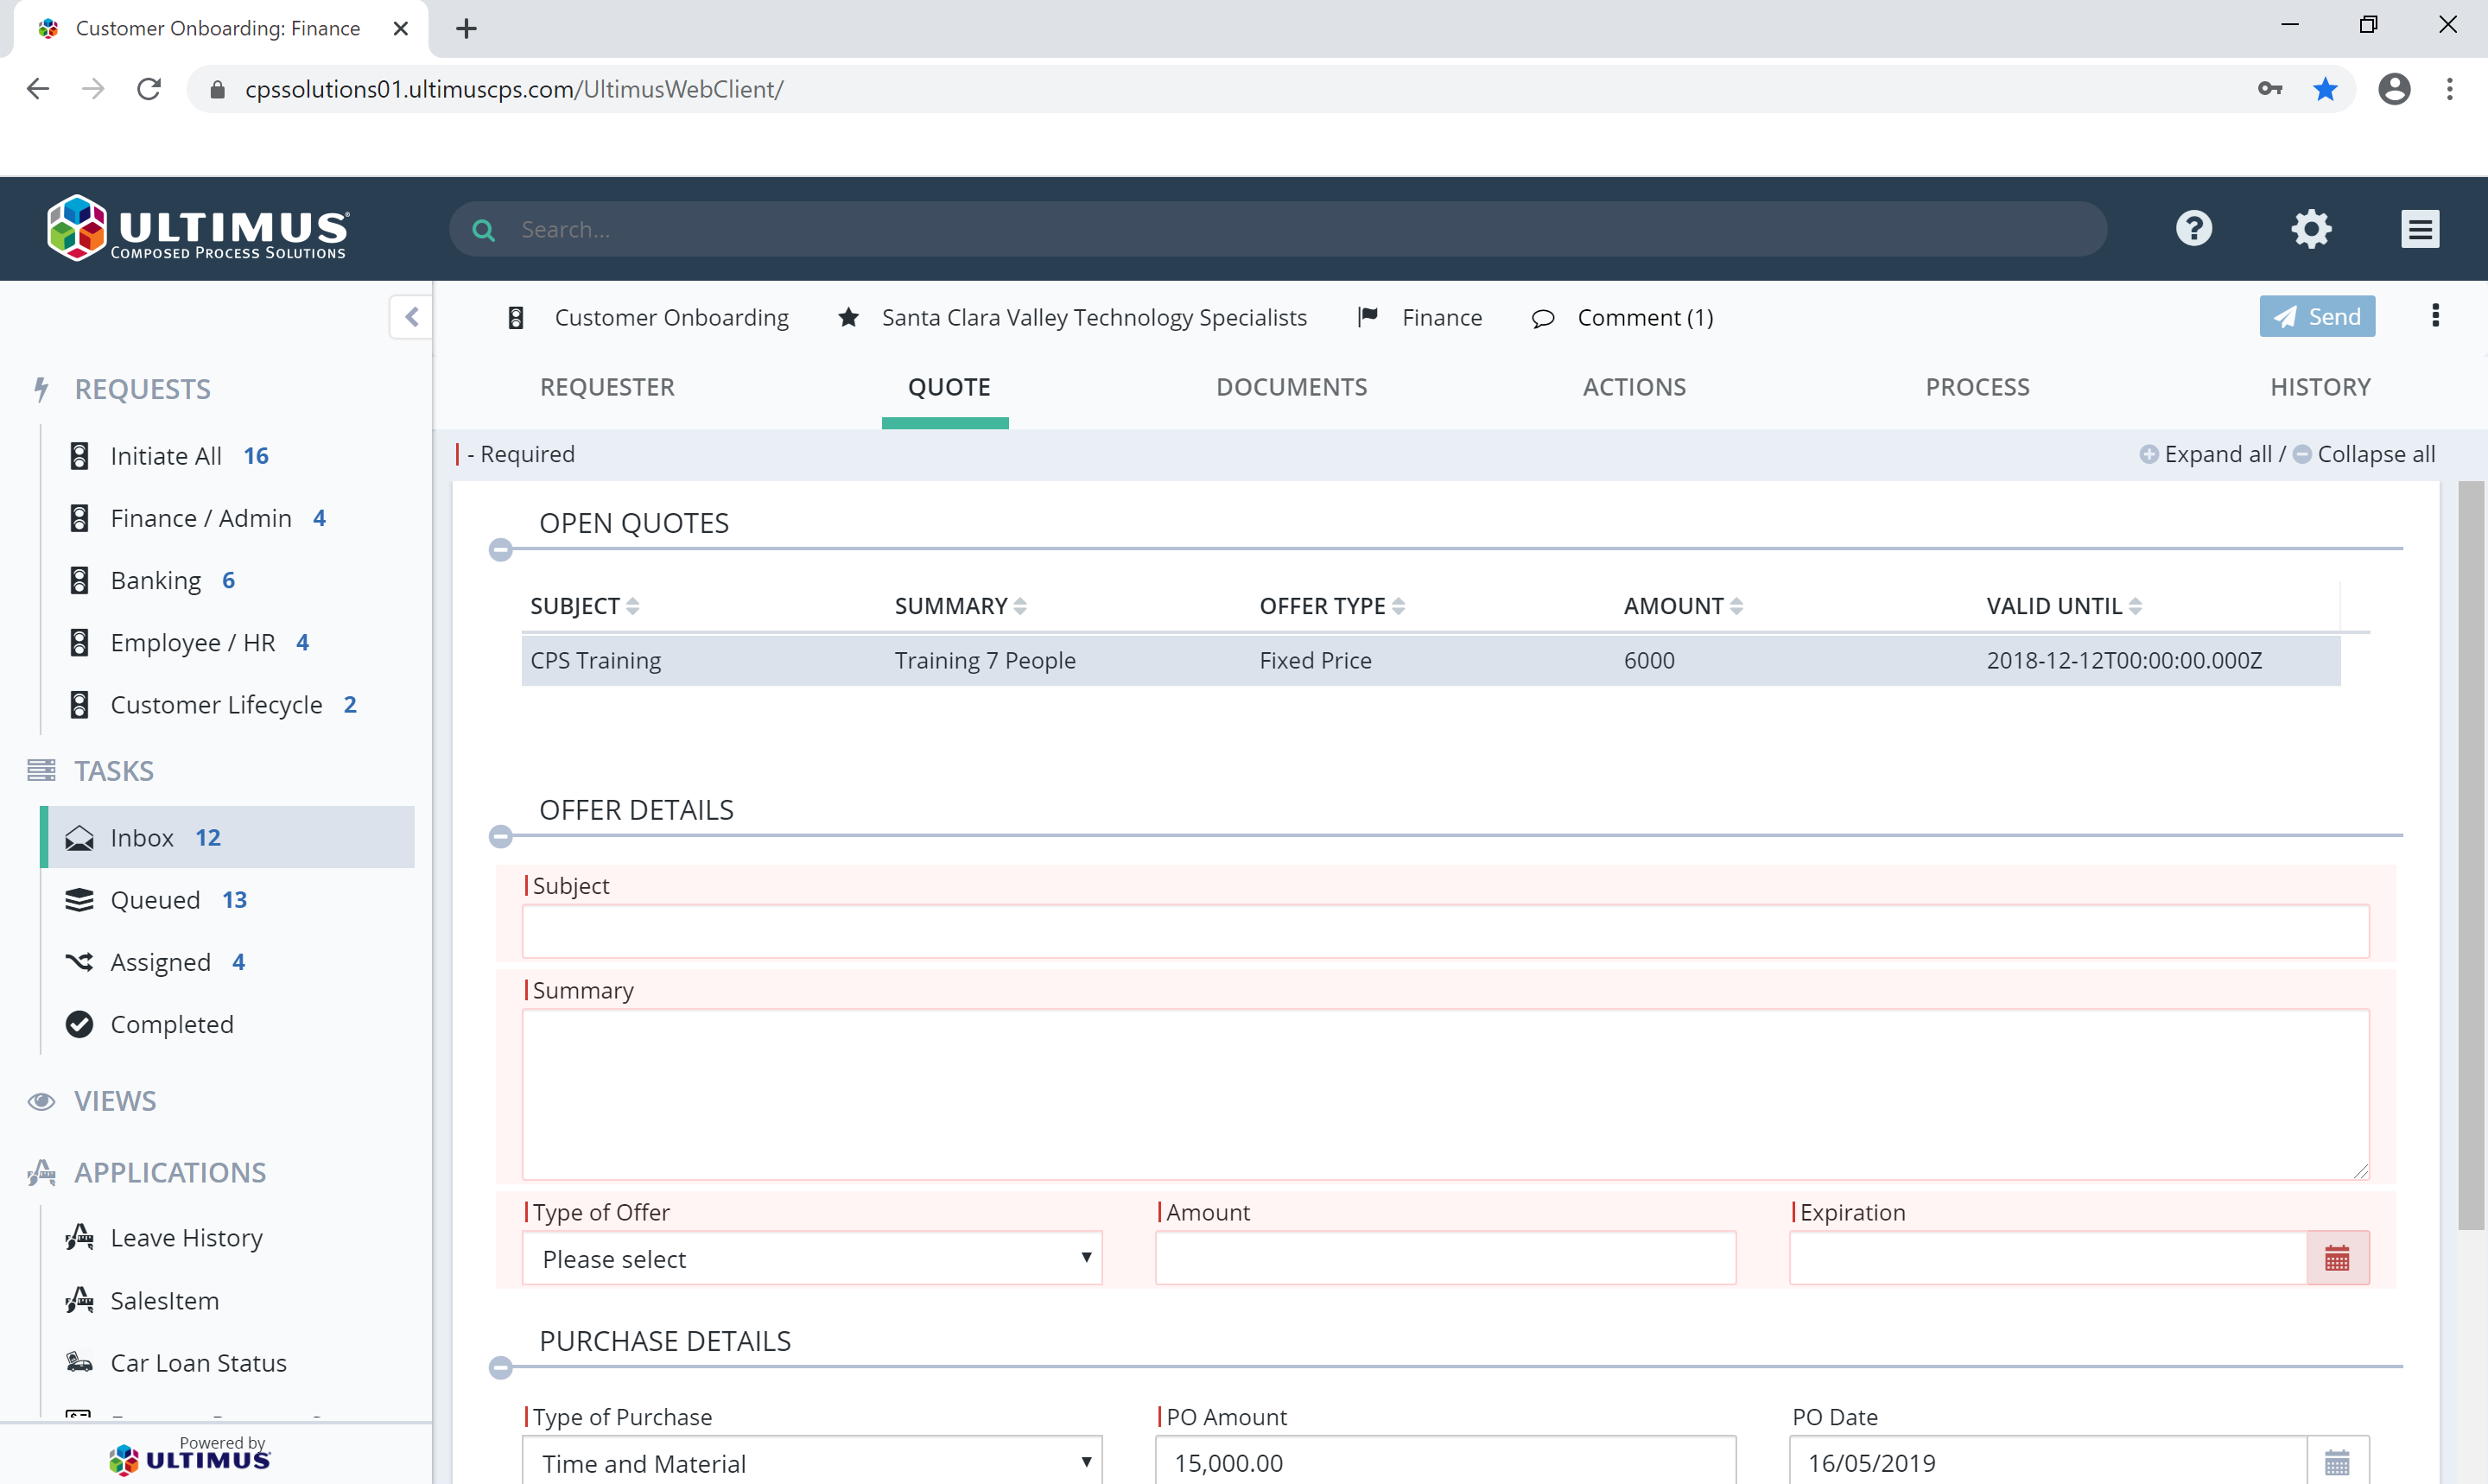Open the Type of Purchase dropdown

pyautogui.click(x=1085, y=1462)
